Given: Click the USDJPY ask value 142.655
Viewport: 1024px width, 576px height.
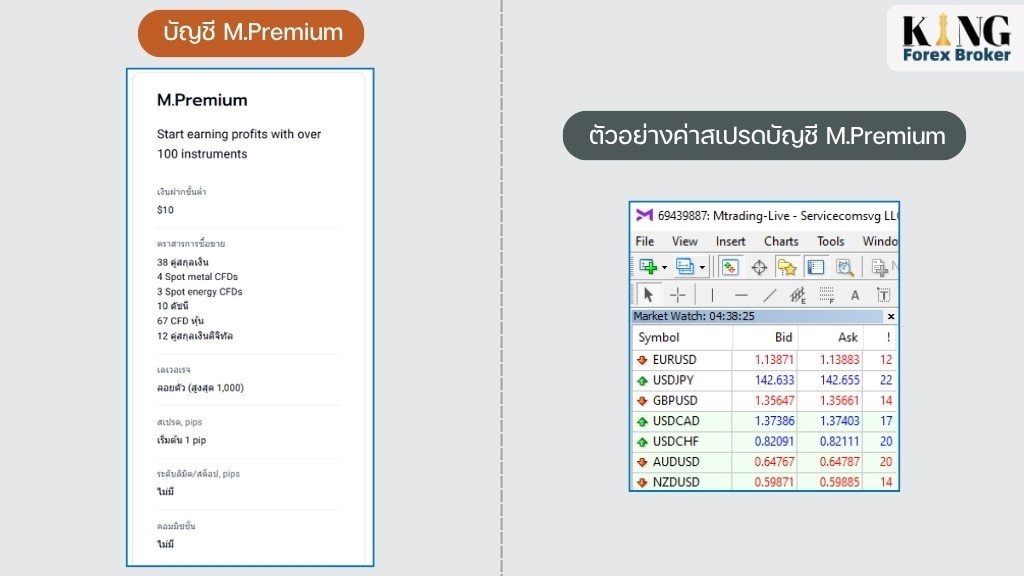Looking at the screenshot, I should pyautogui.click(x=840, y=380).
